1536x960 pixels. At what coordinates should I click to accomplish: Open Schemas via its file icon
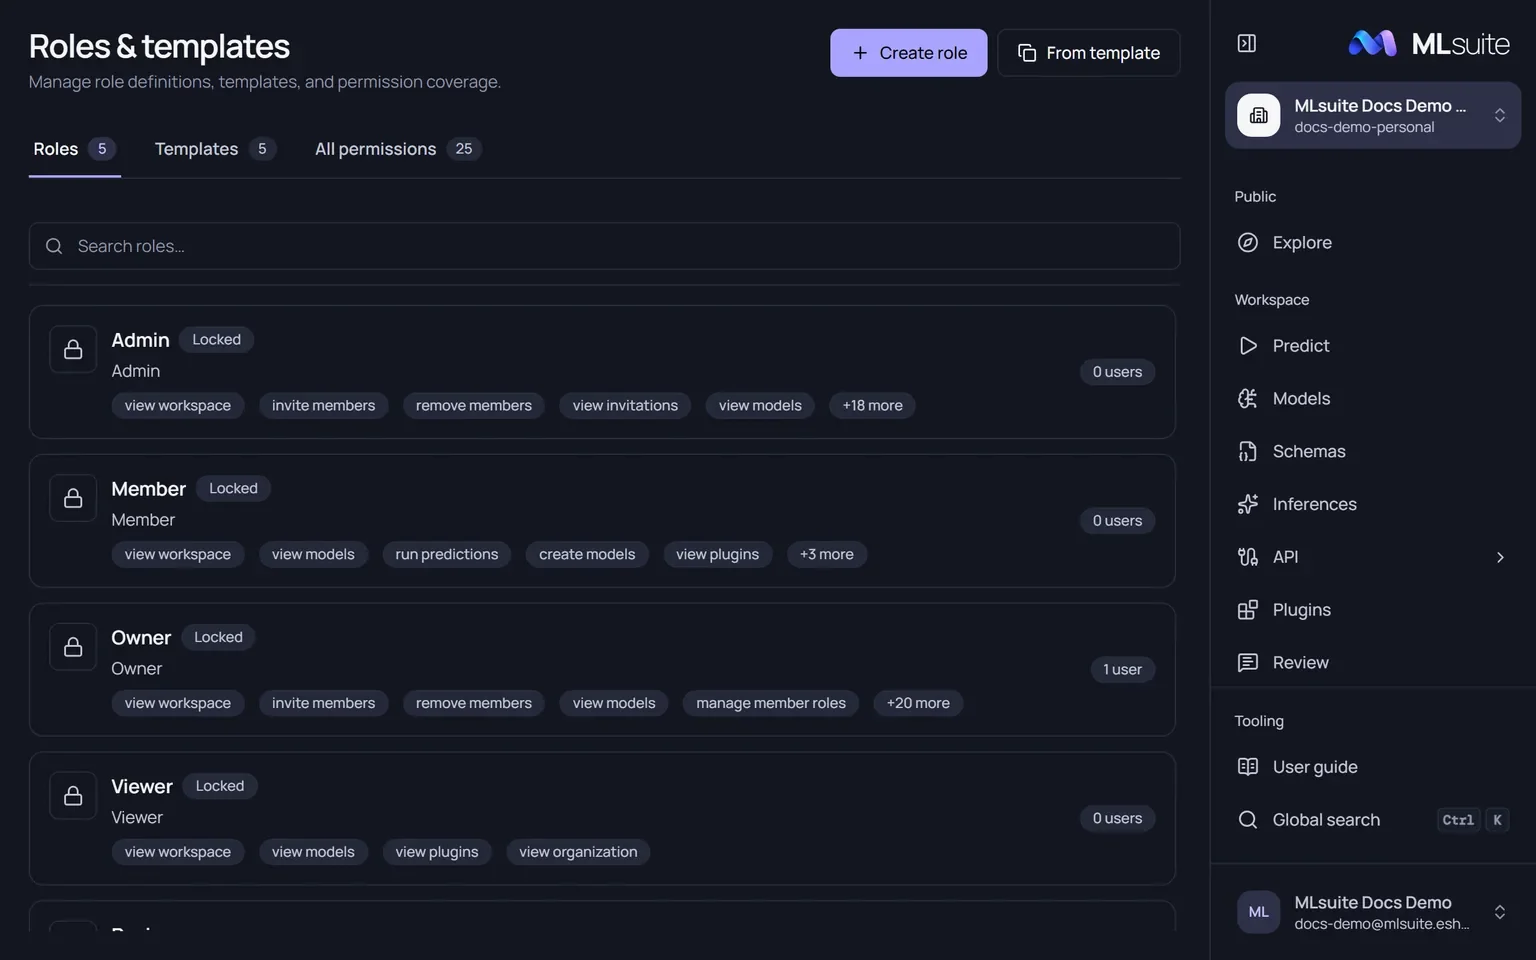(1248, 451)
